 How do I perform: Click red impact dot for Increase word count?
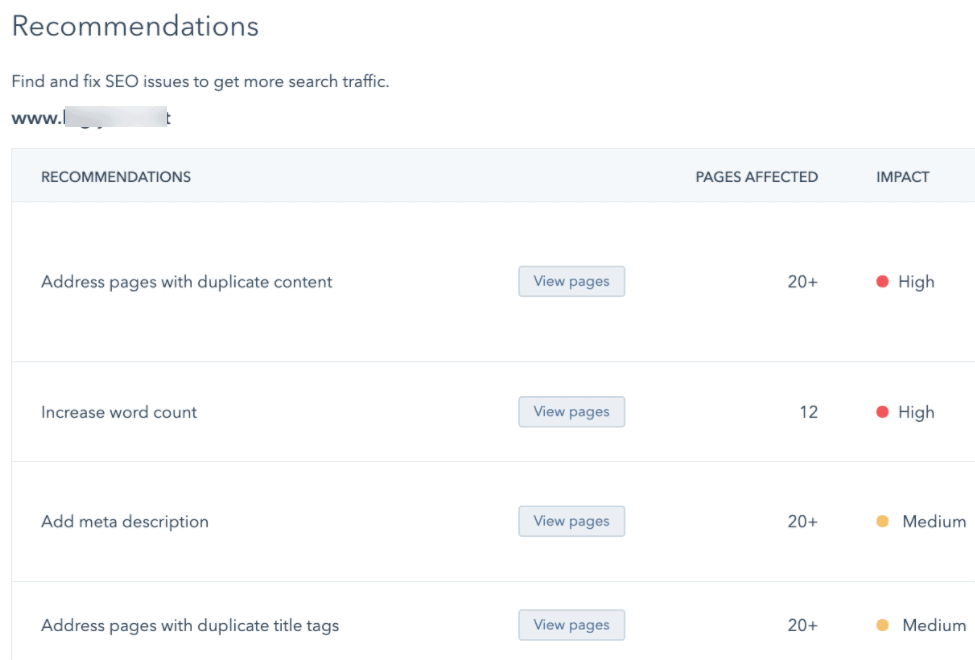coord(882,412)
